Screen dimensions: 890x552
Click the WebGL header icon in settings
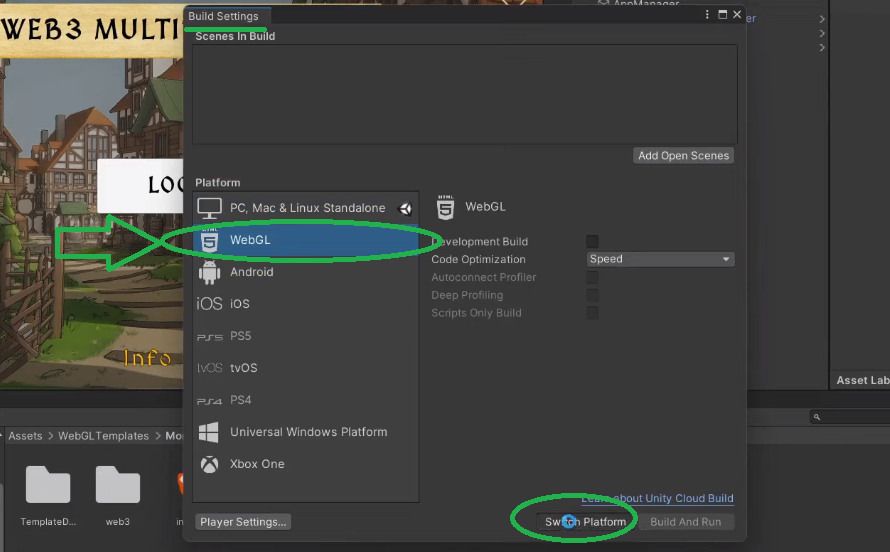(446, 207)
